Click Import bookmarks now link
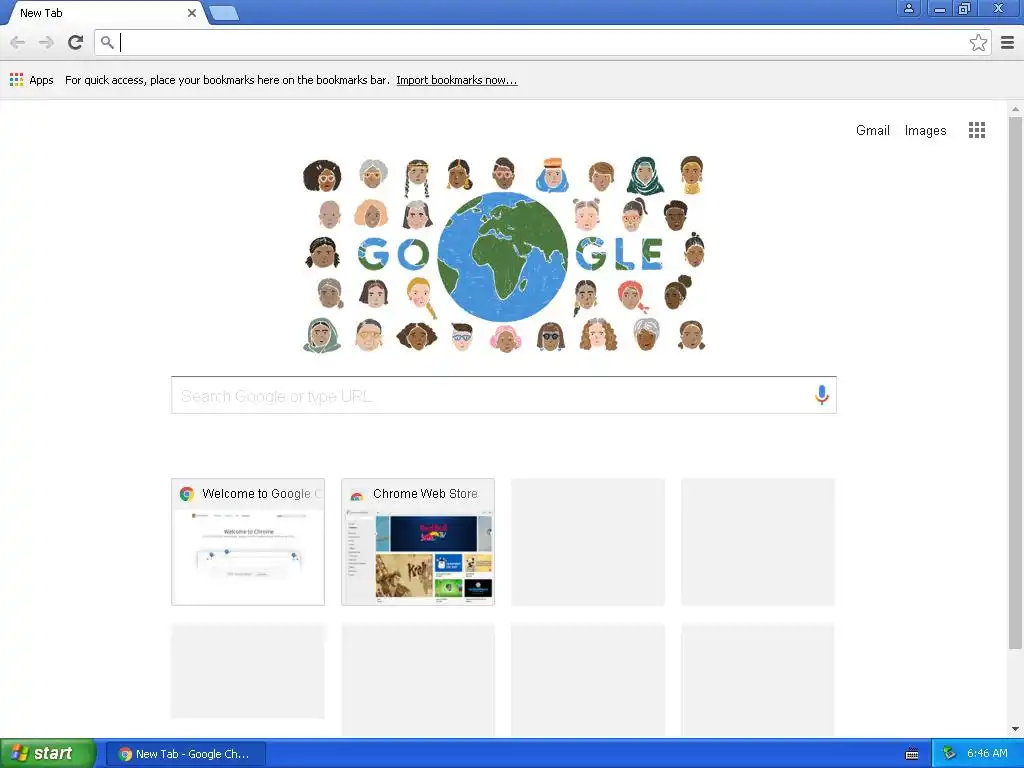The image size is (1024, 768). click(456, 80)
